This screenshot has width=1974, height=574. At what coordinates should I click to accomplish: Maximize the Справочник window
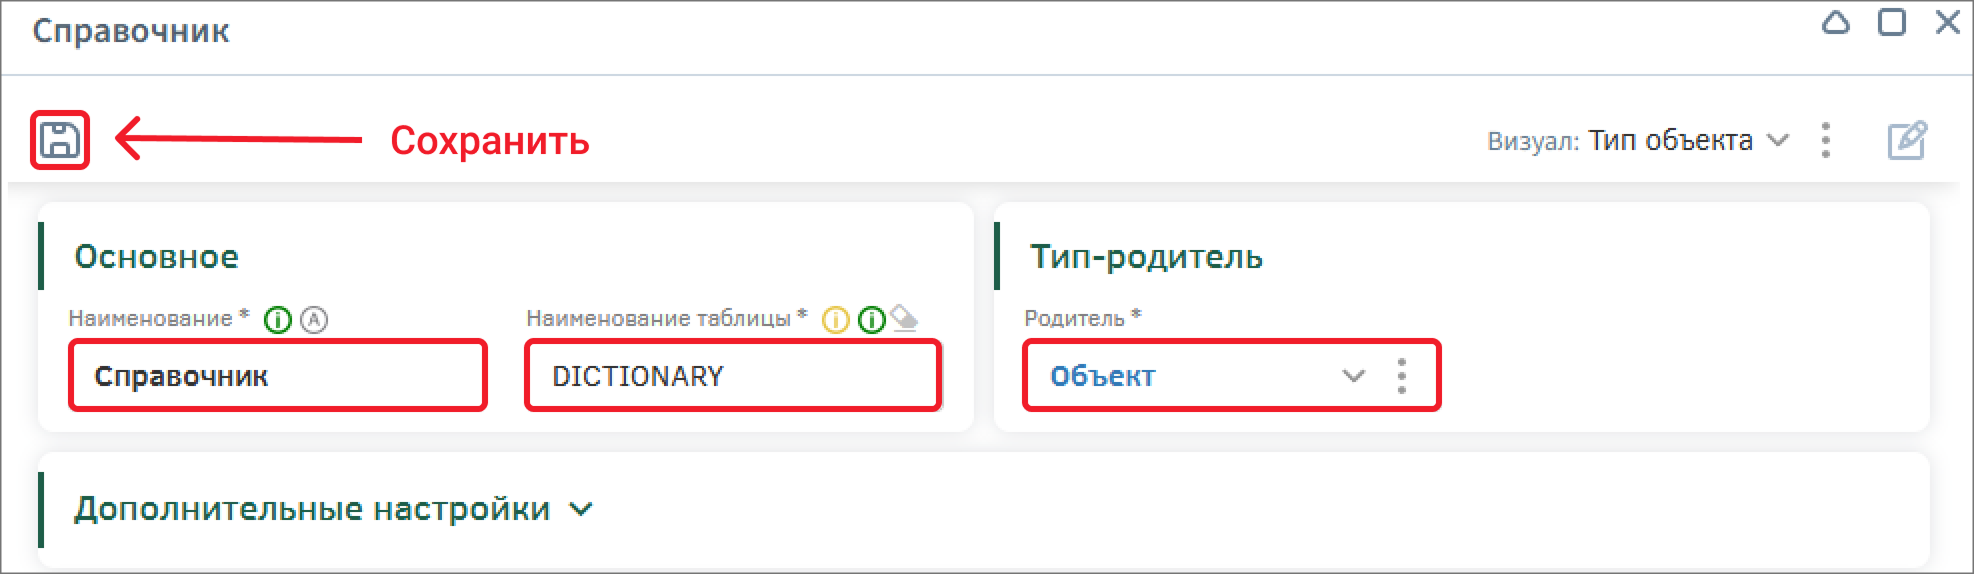tap(1892, 23)
